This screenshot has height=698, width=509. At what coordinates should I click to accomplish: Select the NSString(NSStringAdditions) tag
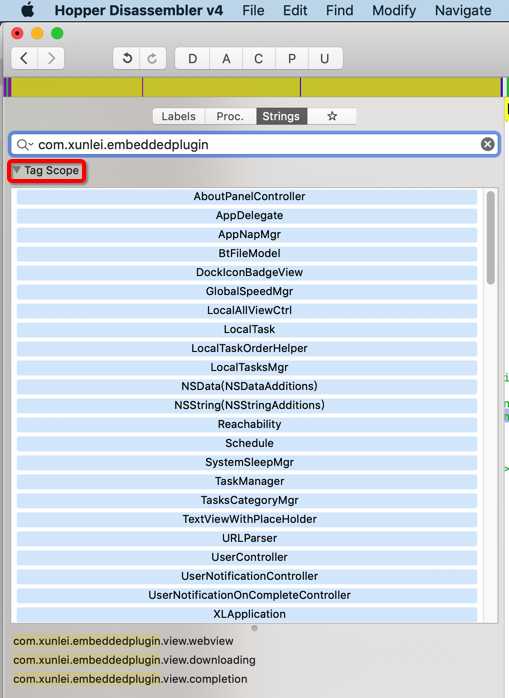(x=247, y=405)
